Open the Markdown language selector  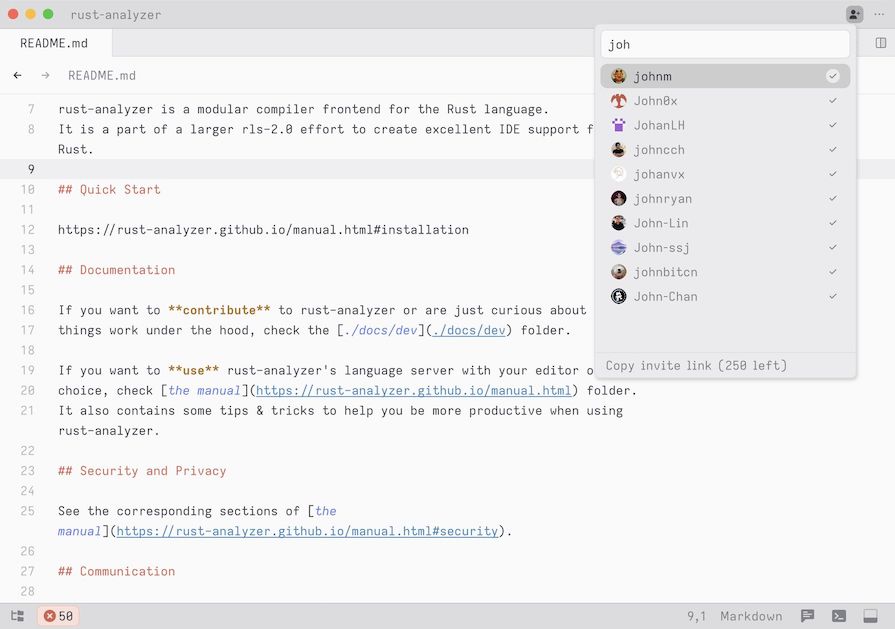click(x=751, y=616)
